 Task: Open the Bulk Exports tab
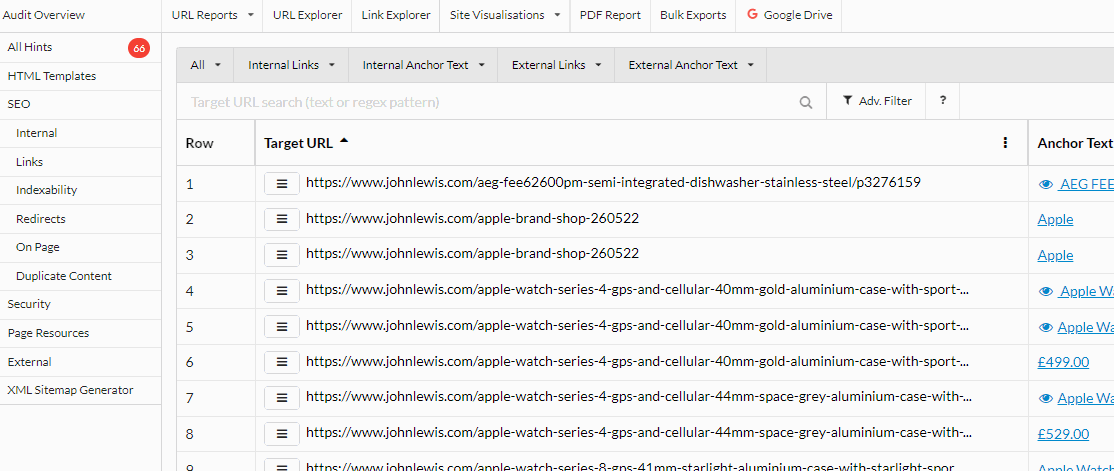point(693,15)
